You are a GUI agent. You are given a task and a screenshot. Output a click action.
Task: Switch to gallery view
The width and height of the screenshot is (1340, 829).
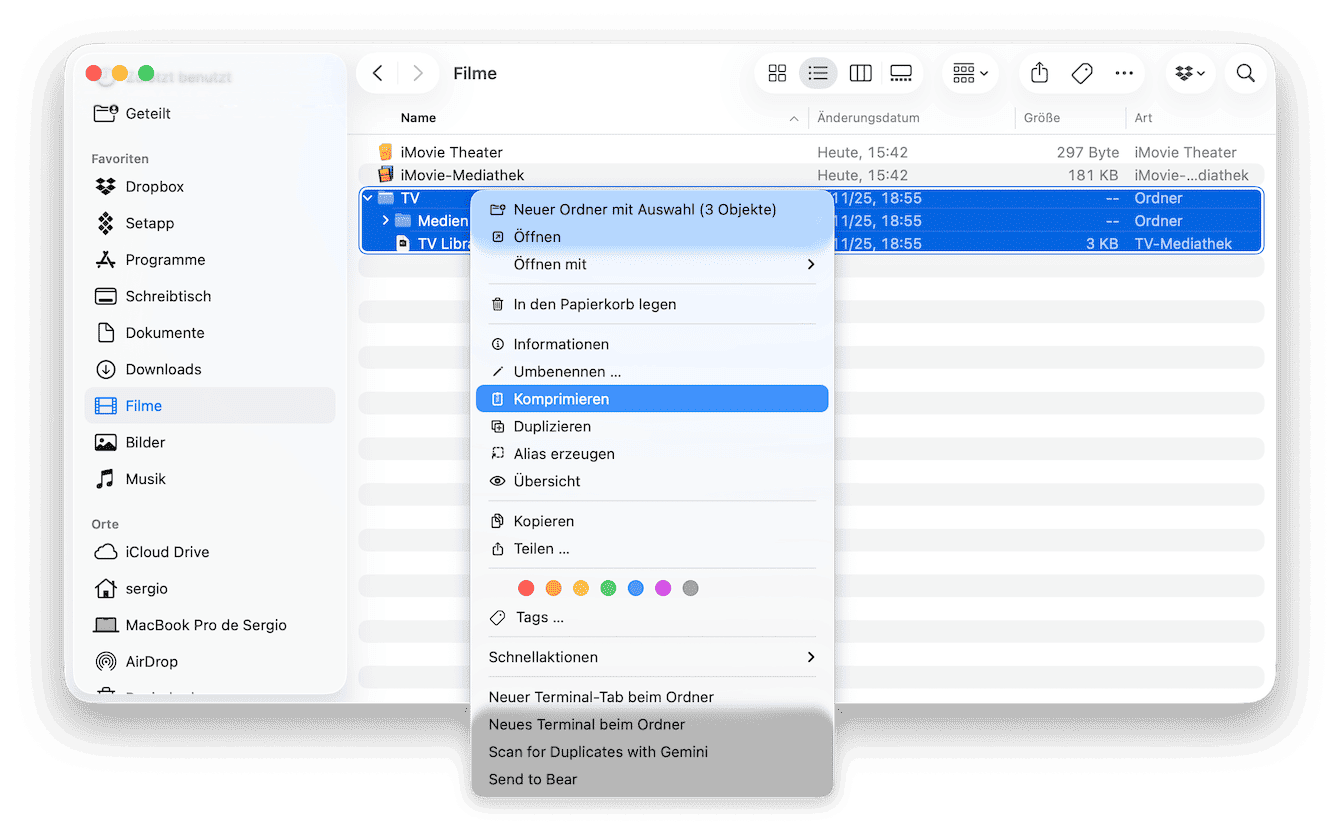tap(901, 73)
